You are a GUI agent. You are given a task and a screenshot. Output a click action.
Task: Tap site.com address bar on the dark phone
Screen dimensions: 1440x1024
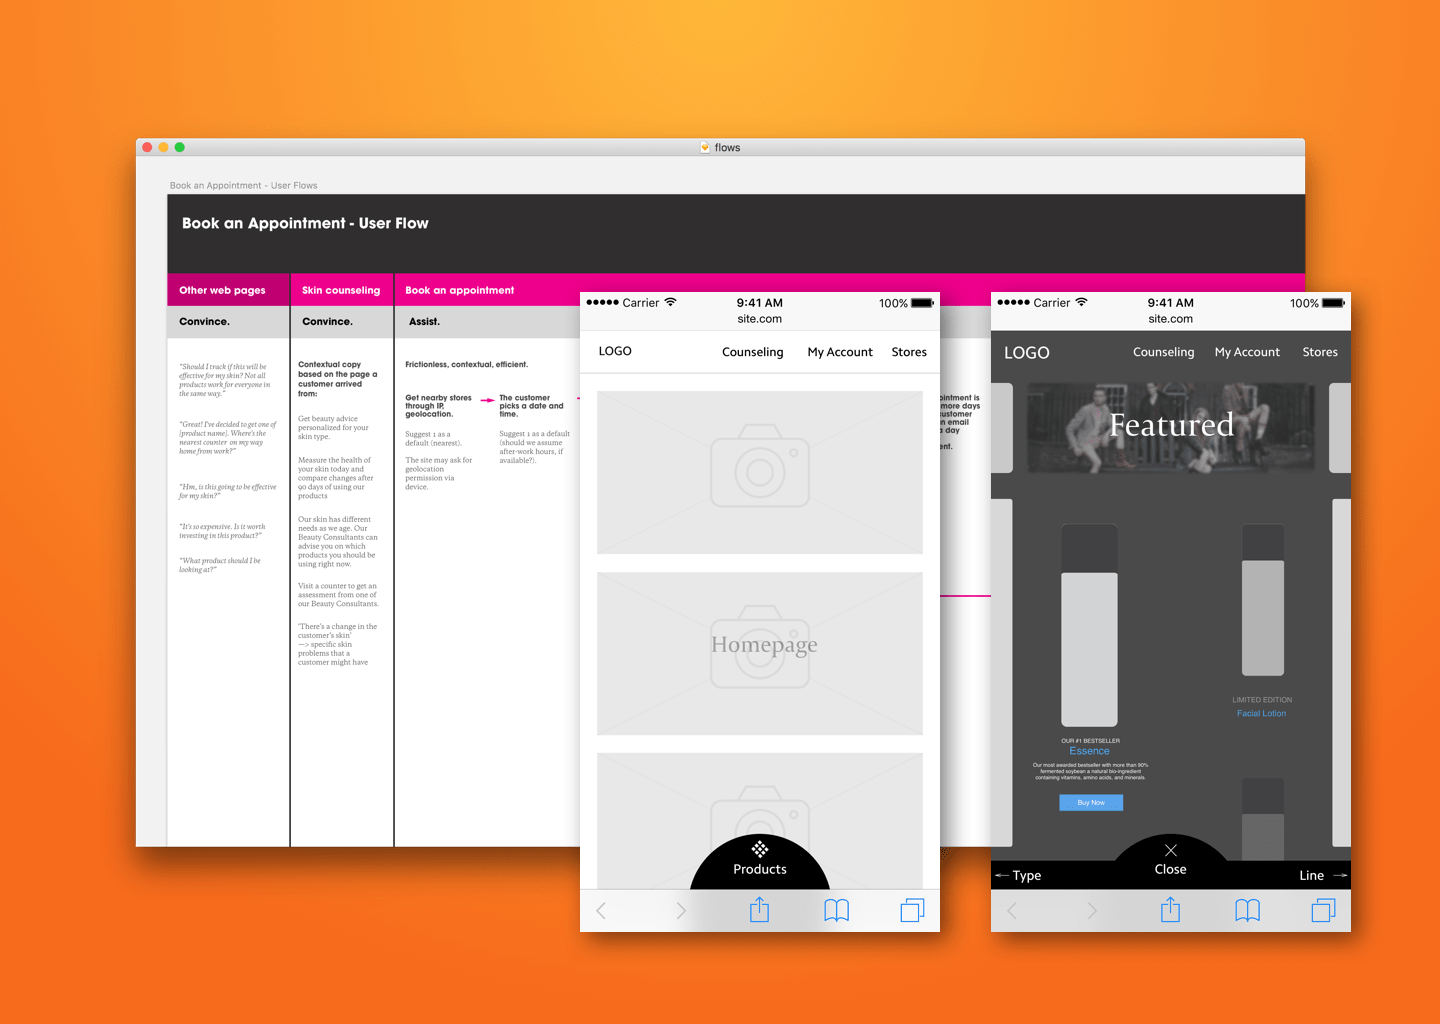coord(1171,319)
